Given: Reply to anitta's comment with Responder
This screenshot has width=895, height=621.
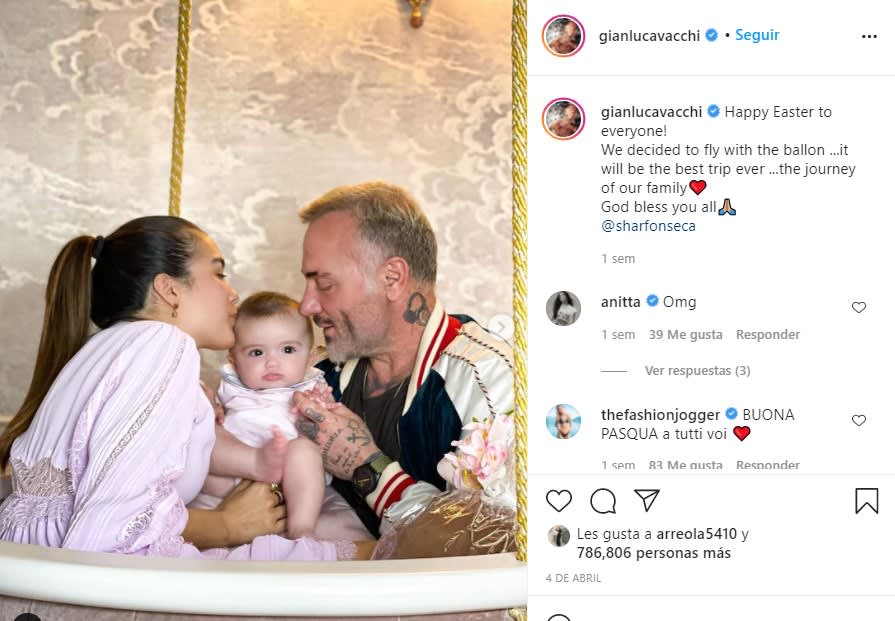Looking at the screenshot, I should [768, 334].
